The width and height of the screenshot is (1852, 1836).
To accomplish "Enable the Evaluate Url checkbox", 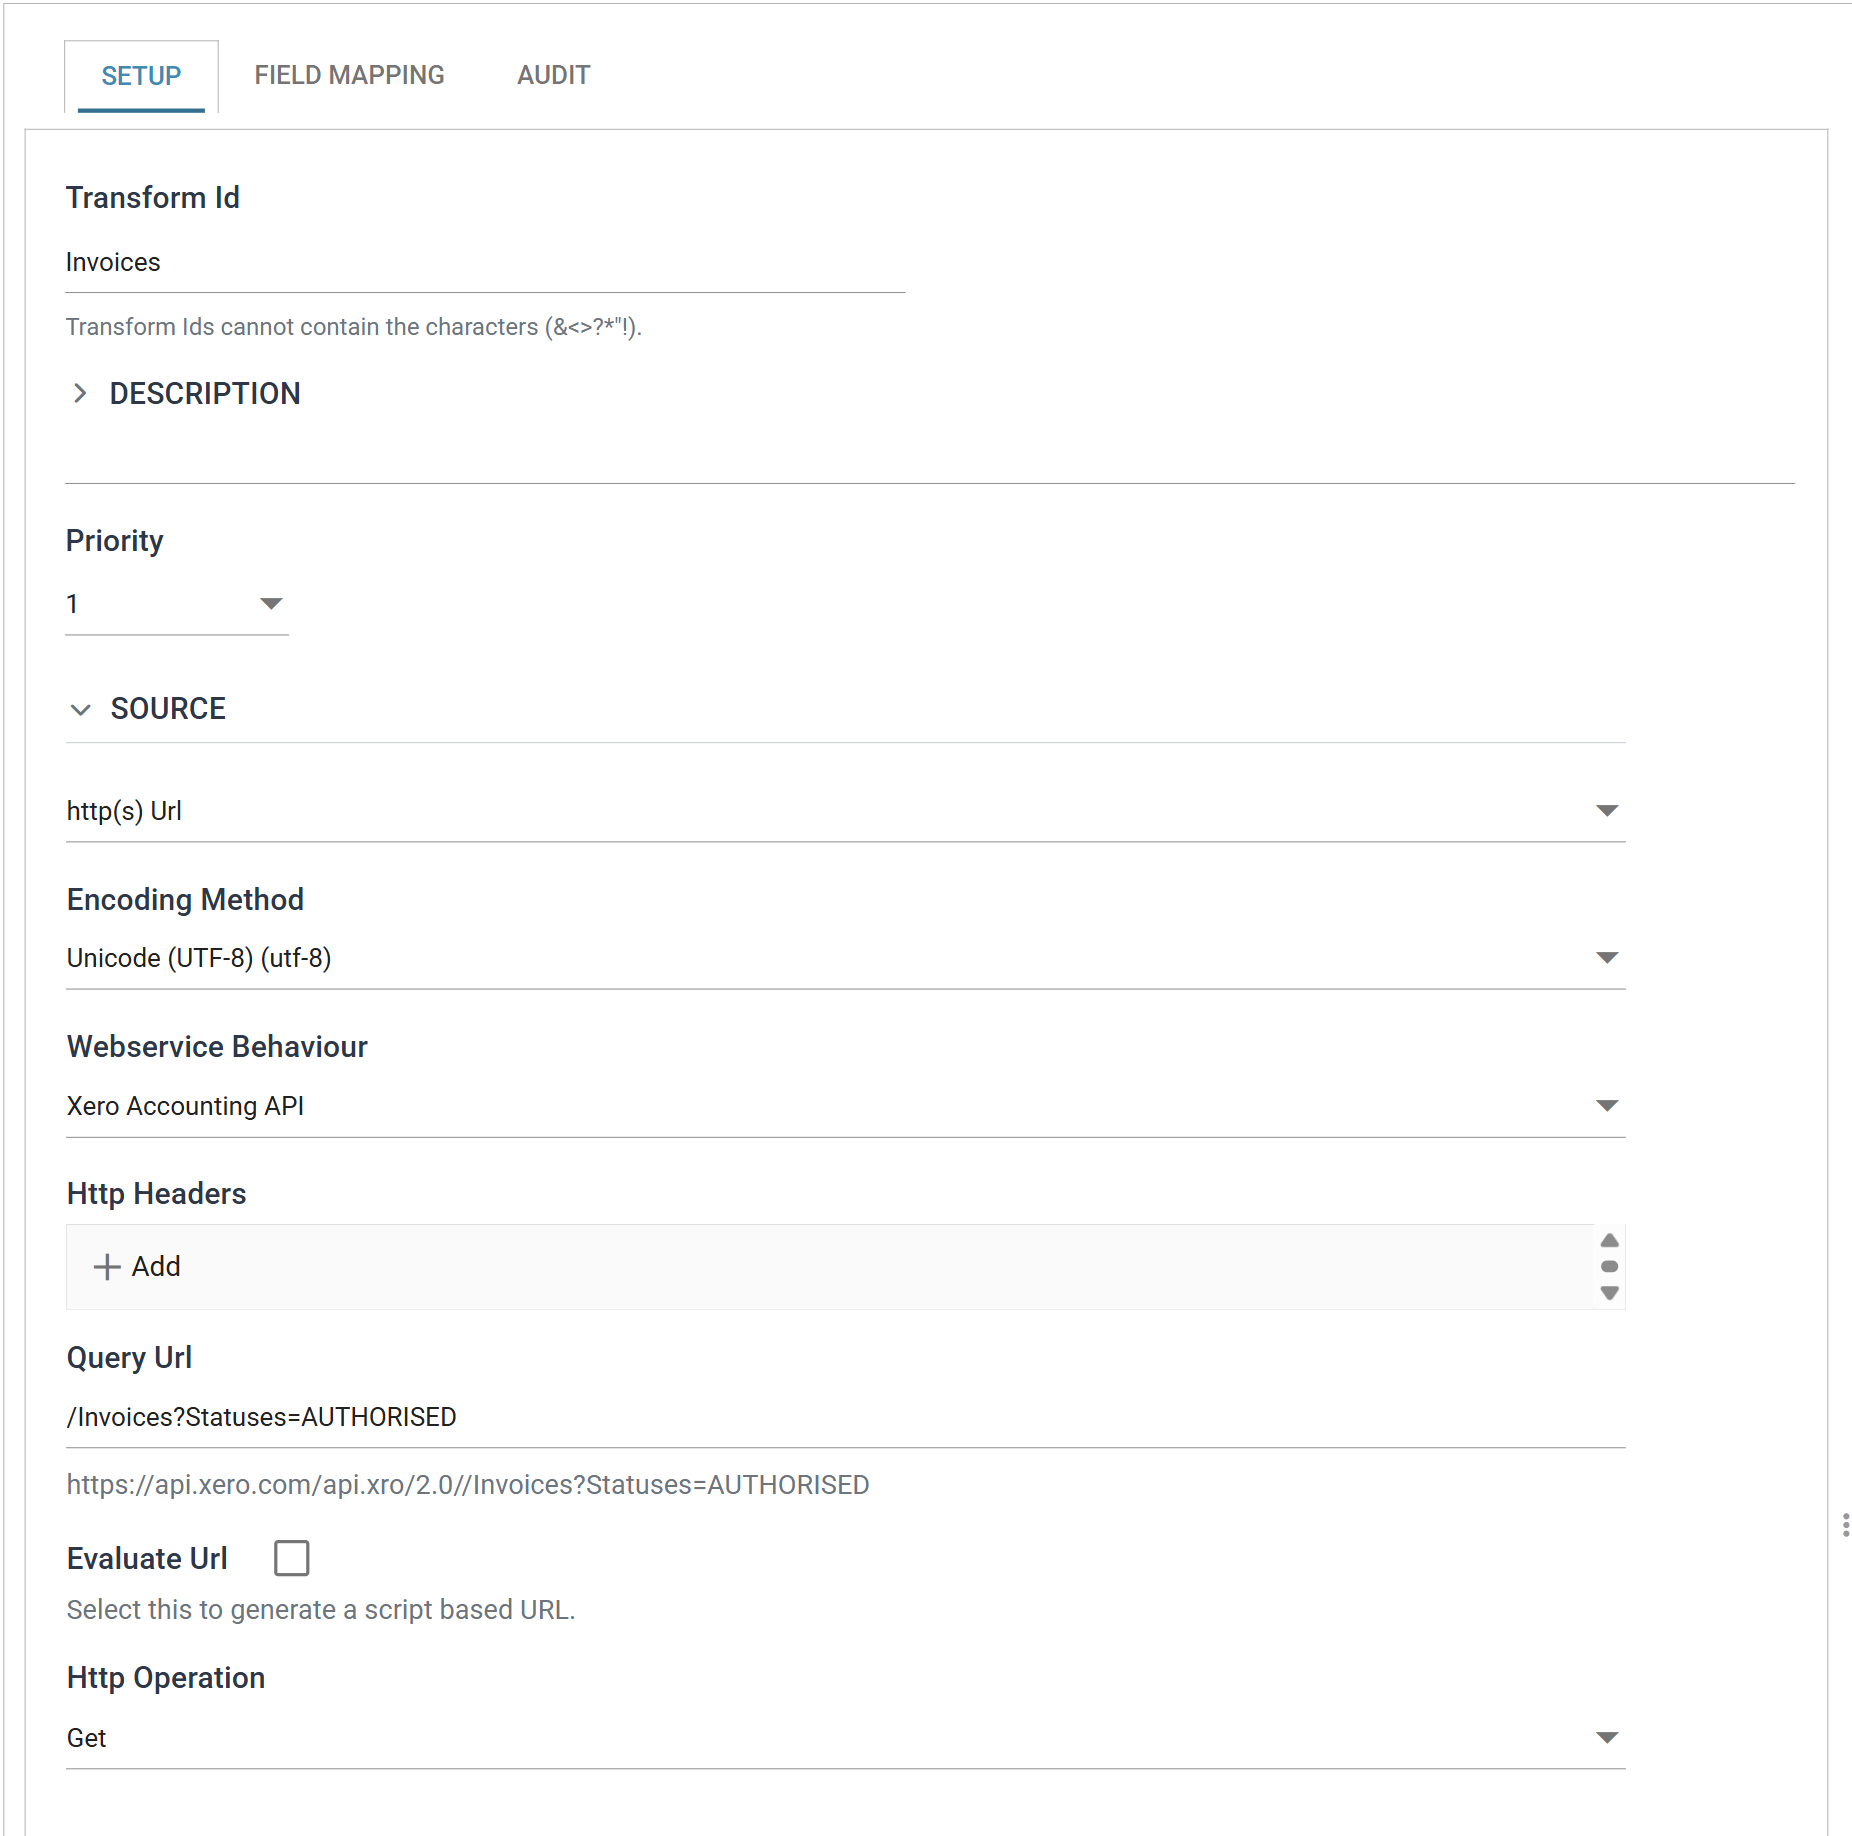I will tap(291, 1558).
